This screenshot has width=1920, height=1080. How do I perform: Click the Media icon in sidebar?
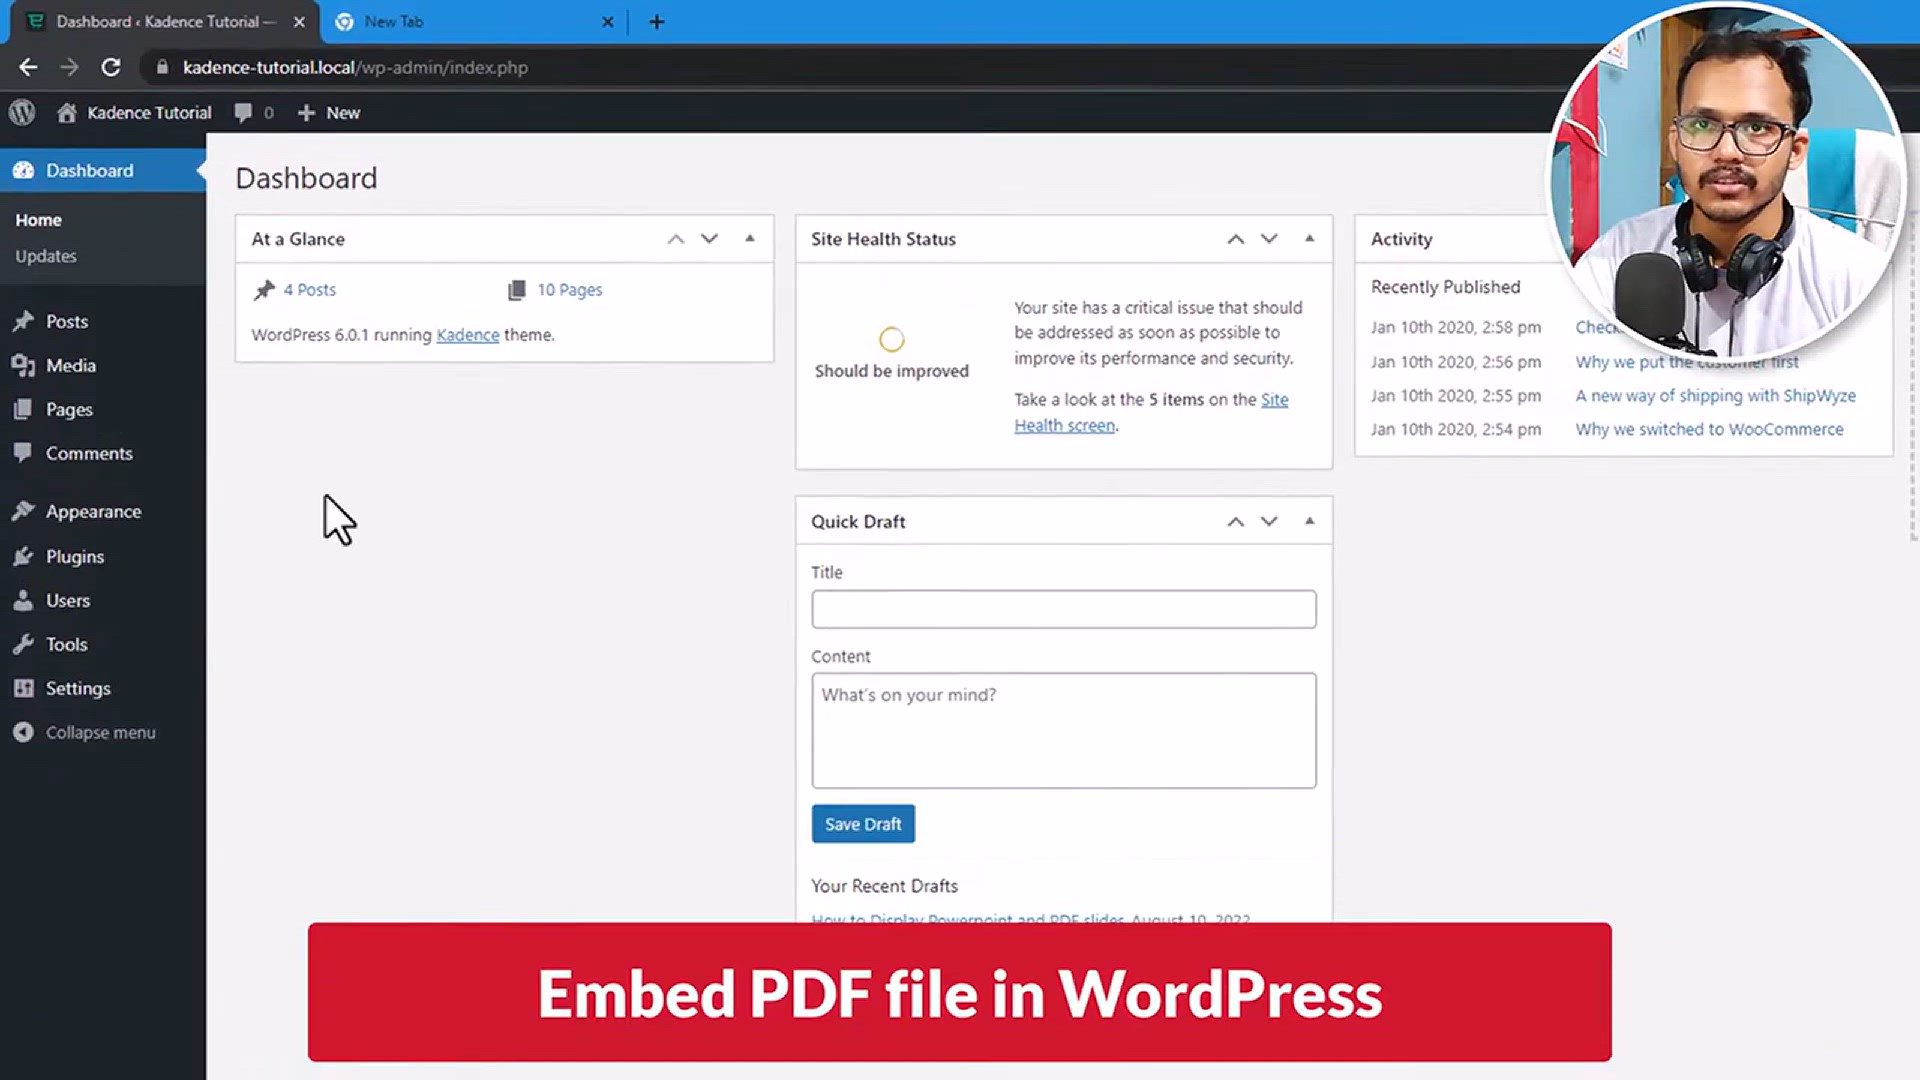point(23,365)
